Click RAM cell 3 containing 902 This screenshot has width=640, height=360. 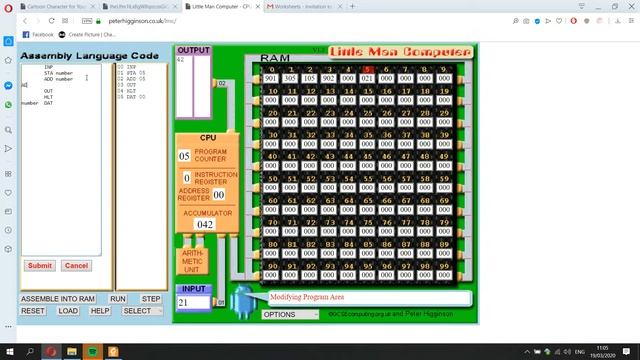[328, 78]
